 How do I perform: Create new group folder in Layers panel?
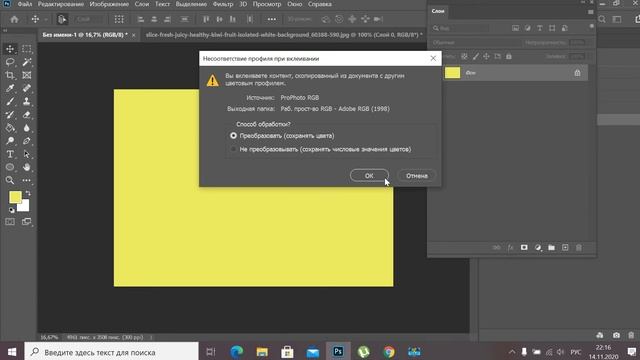pyautogui.click(x=551, y=247)
